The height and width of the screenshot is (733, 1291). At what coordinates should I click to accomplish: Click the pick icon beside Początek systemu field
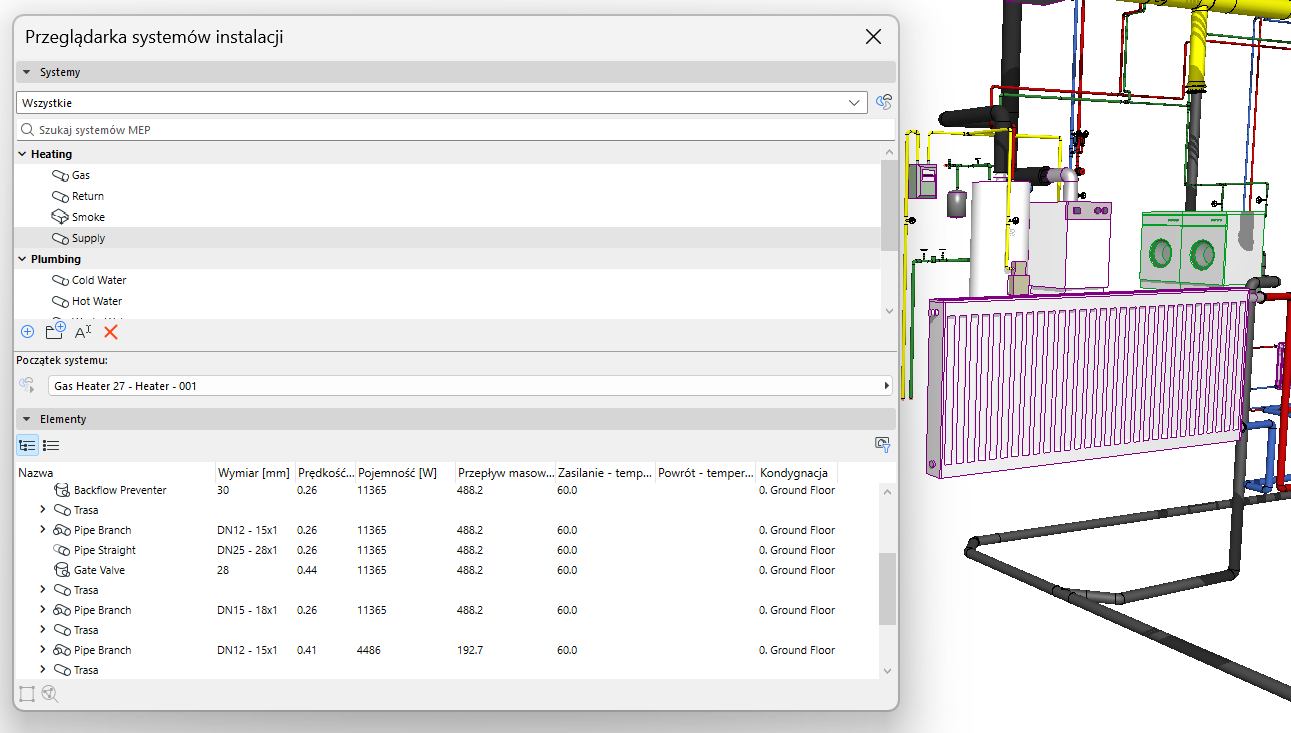pyautogui.click(x=27, y=385)
